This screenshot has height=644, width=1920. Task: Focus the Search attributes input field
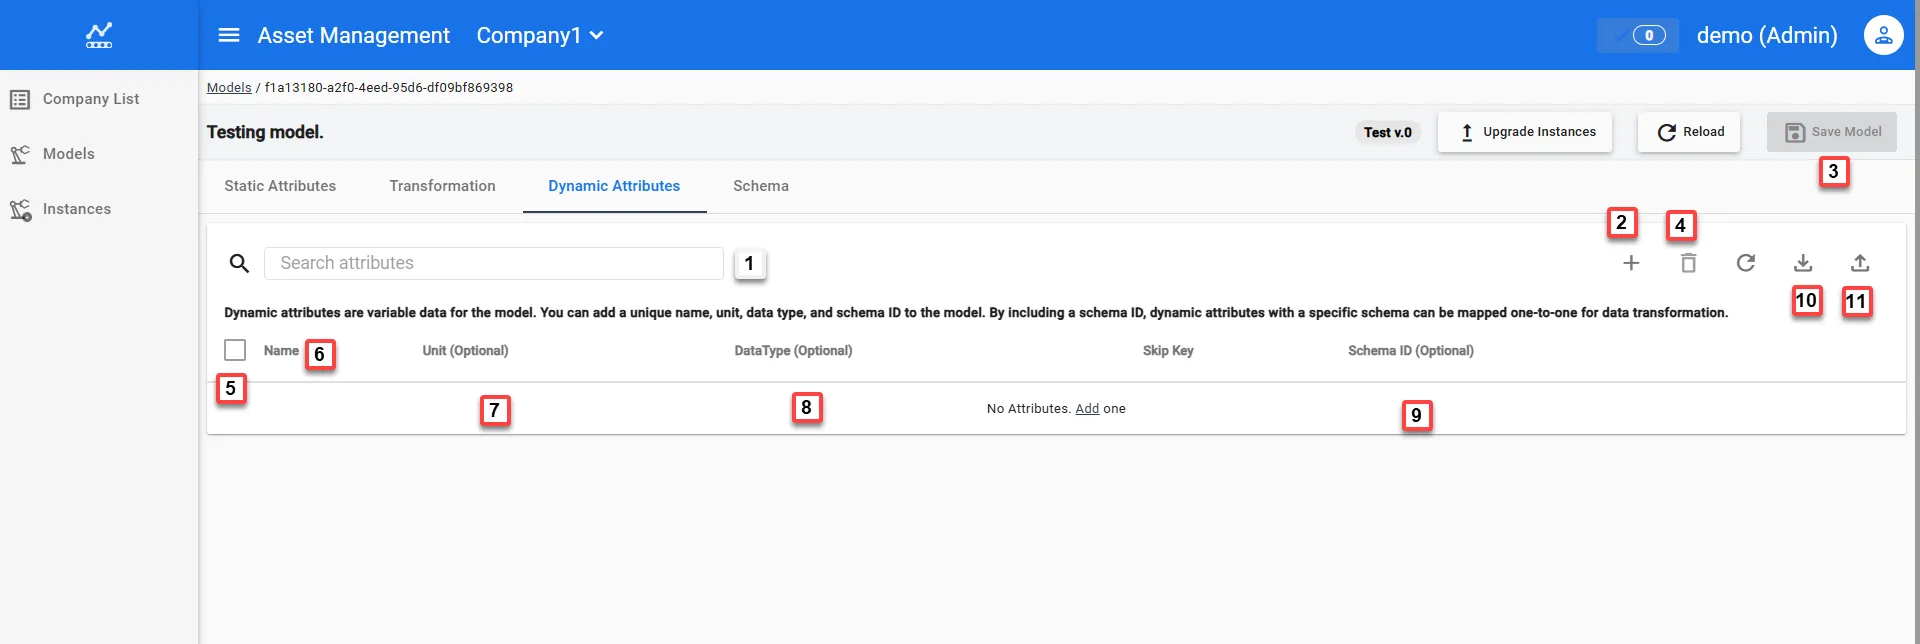pyautogui.click(x=494, y=263)
